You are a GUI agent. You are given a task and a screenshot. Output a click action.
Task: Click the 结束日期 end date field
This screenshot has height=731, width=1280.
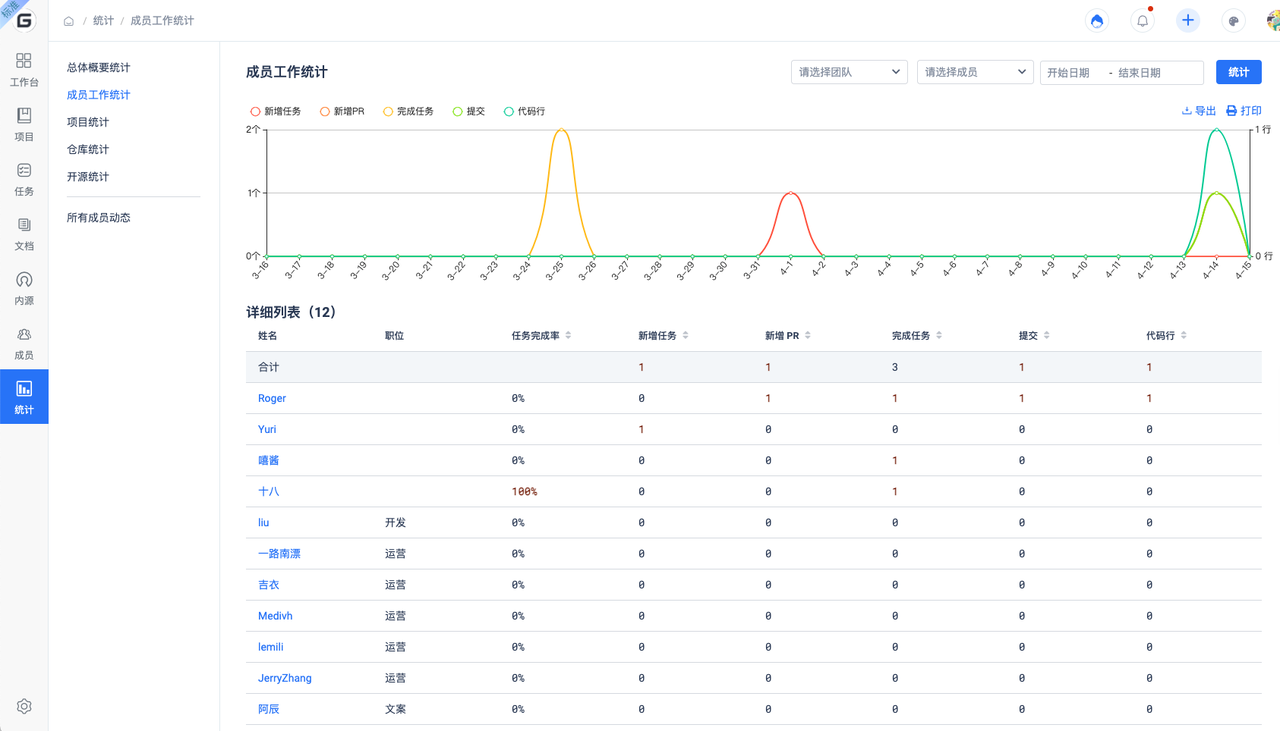pos(1140,73)
